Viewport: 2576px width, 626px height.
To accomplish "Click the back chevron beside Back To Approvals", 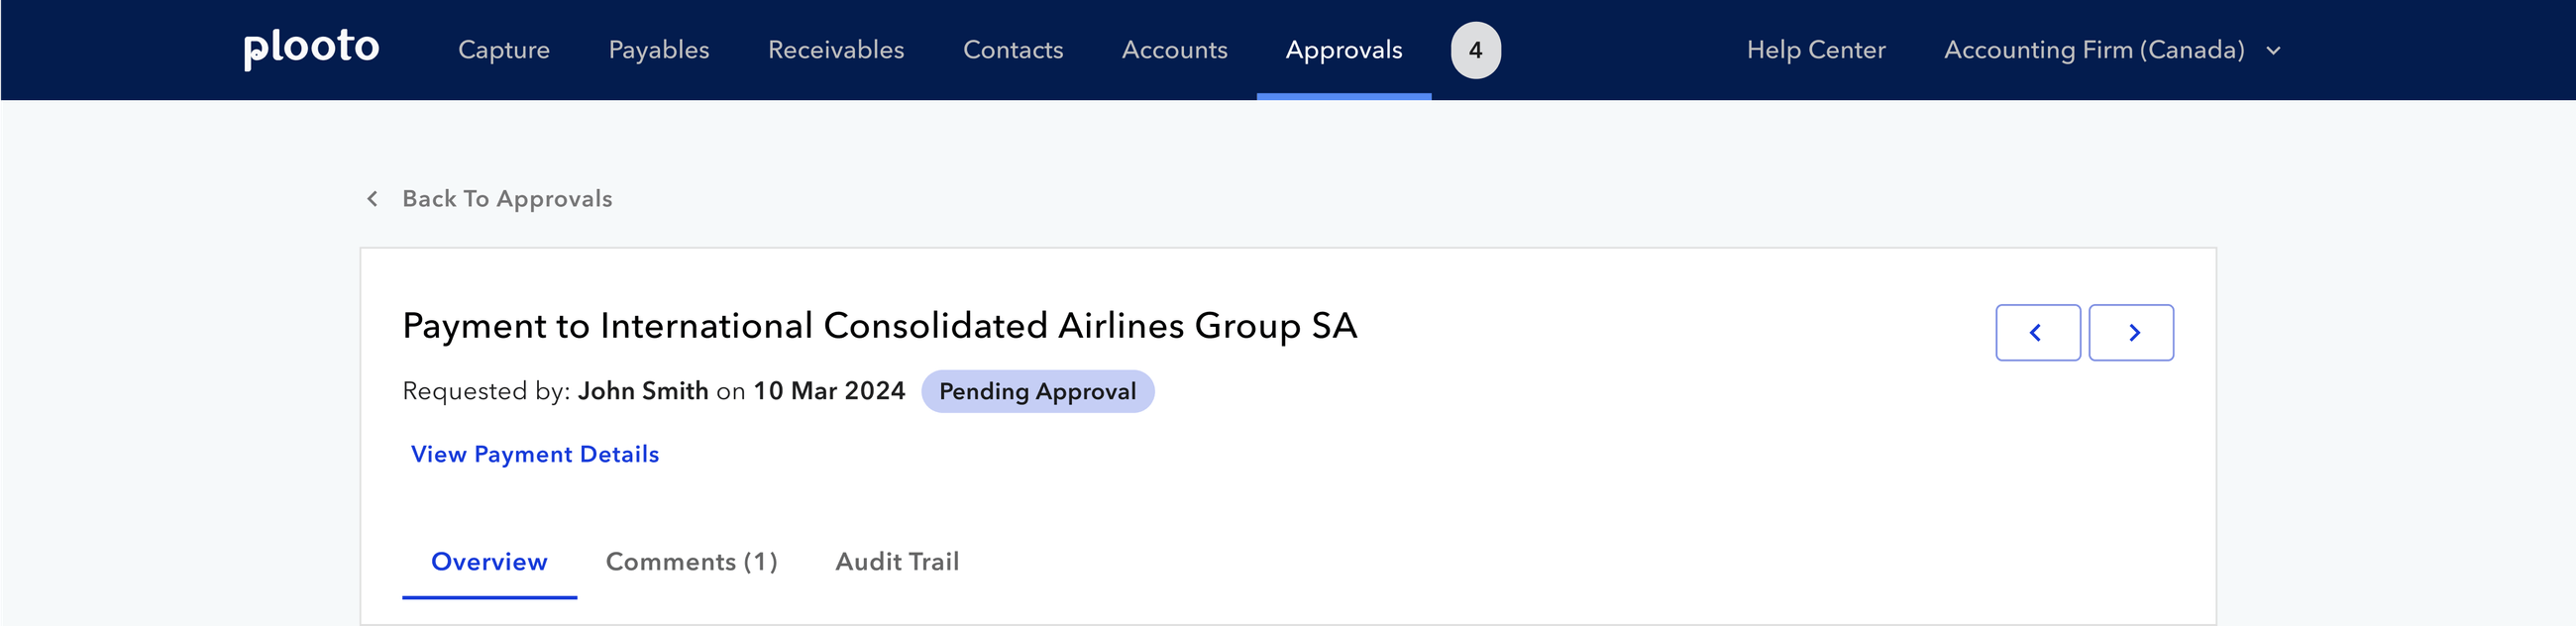I will tap(372, 199).
